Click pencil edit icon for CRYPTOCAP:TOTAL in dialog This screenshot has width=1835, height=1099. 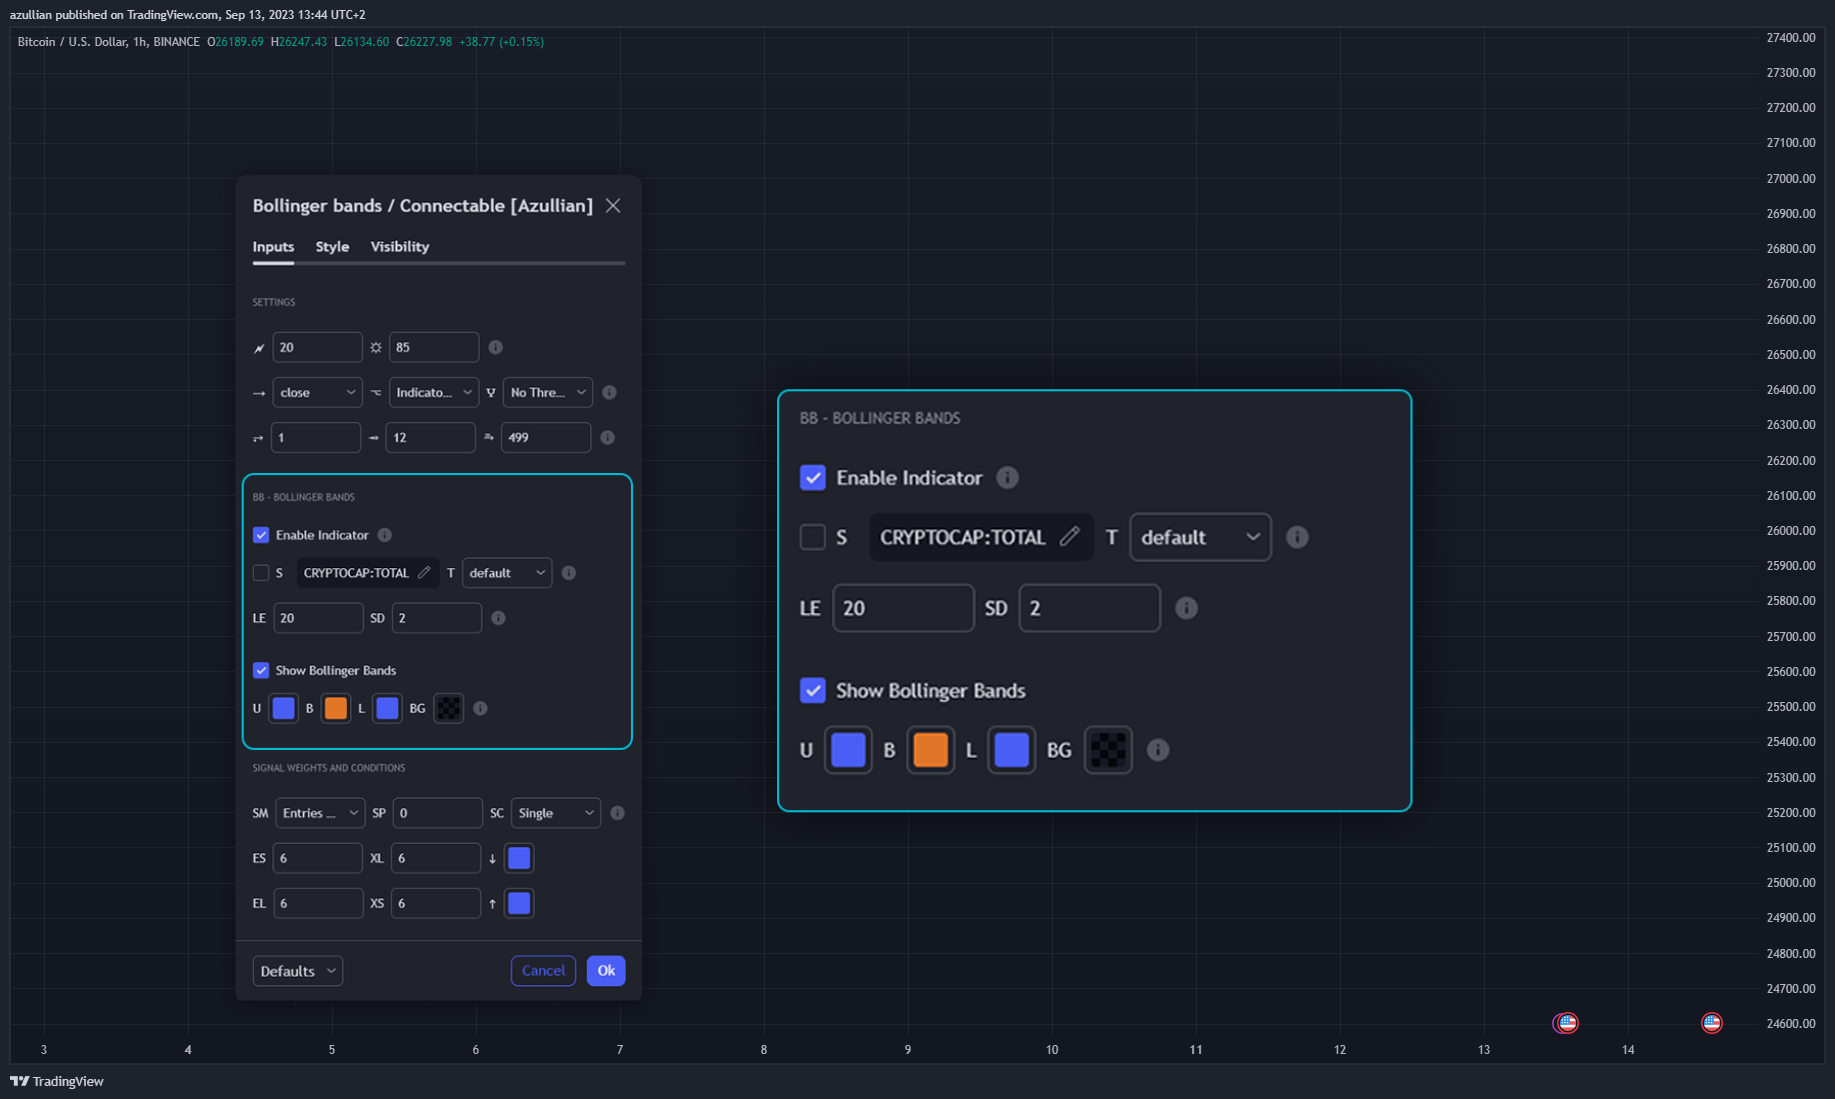point(424,573)
